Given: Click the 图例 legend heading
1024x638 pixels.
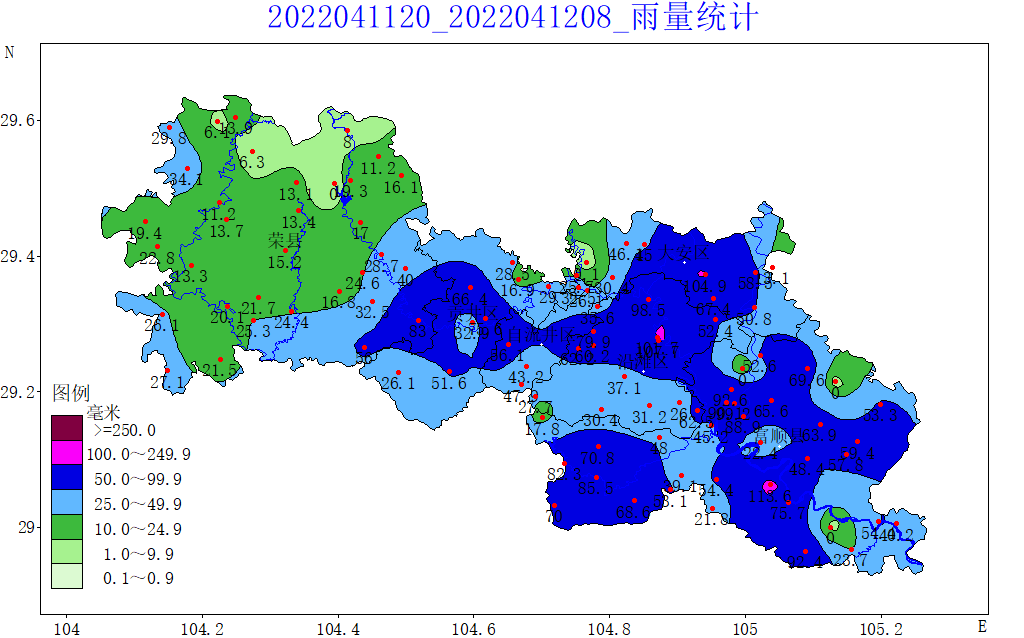Looking at the screenshot, I should 71,392.
